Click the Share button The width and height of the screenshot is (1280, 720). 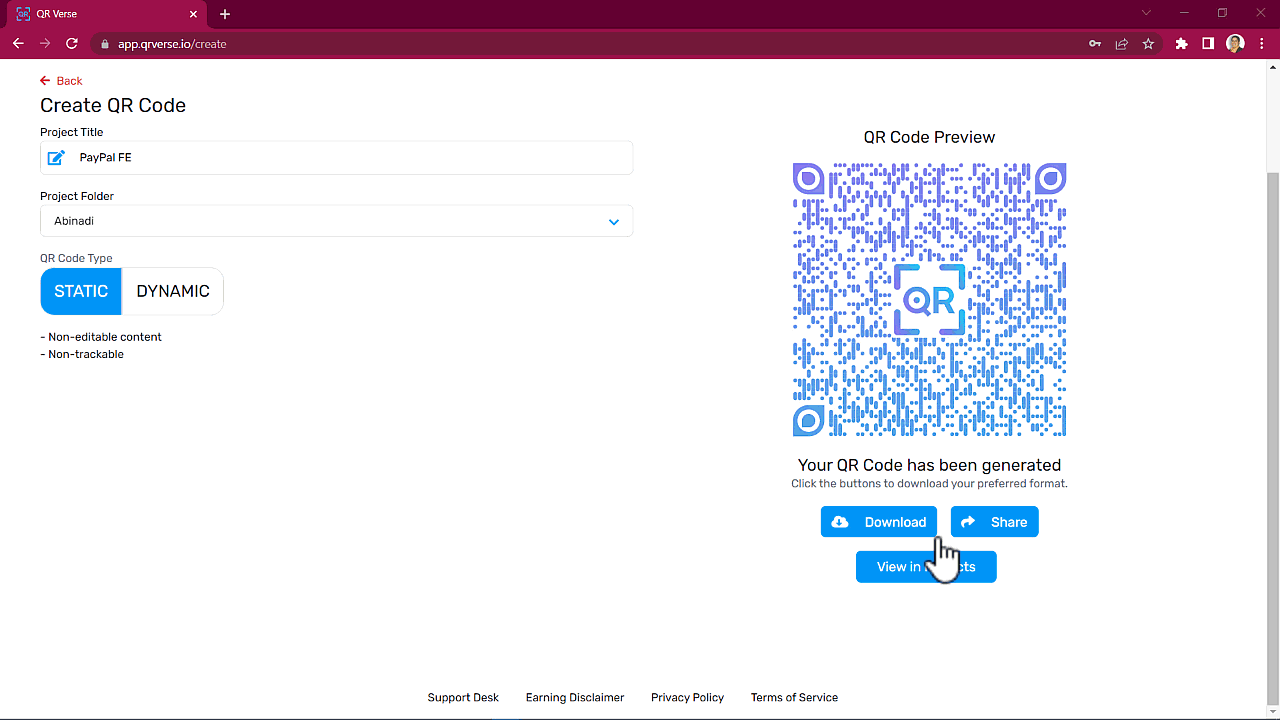click(x=994, y=522)
